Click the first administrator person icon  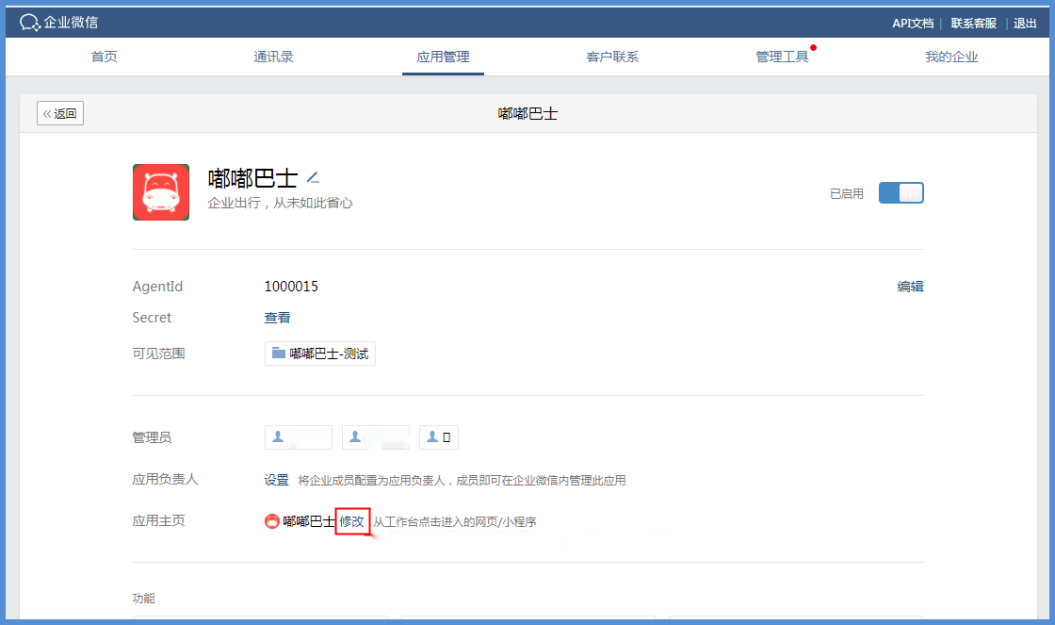click(278, 437)
